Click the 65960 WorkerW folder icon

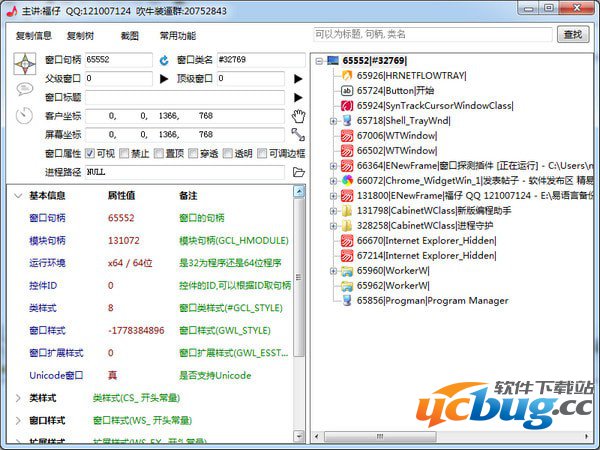click(347, 271)
